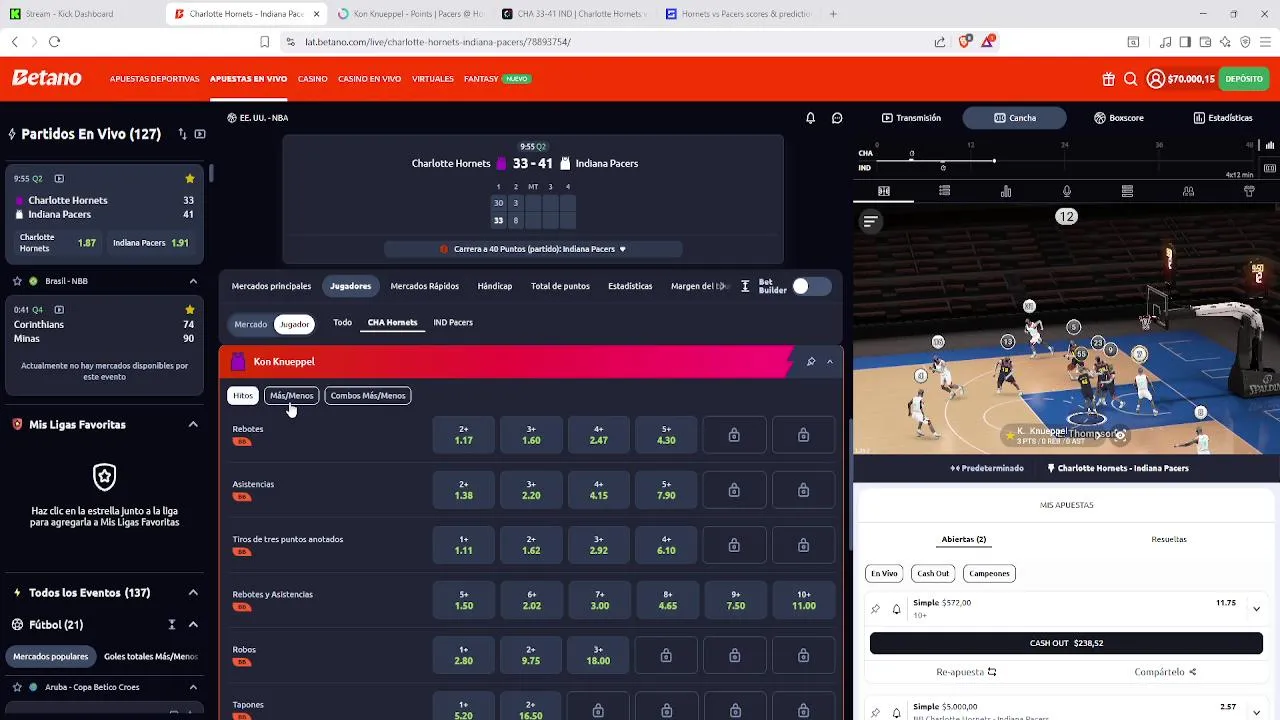Select the Más/Menos filter pill
The height and width of the screenshot is (720, 1280).
click(291, 395)
